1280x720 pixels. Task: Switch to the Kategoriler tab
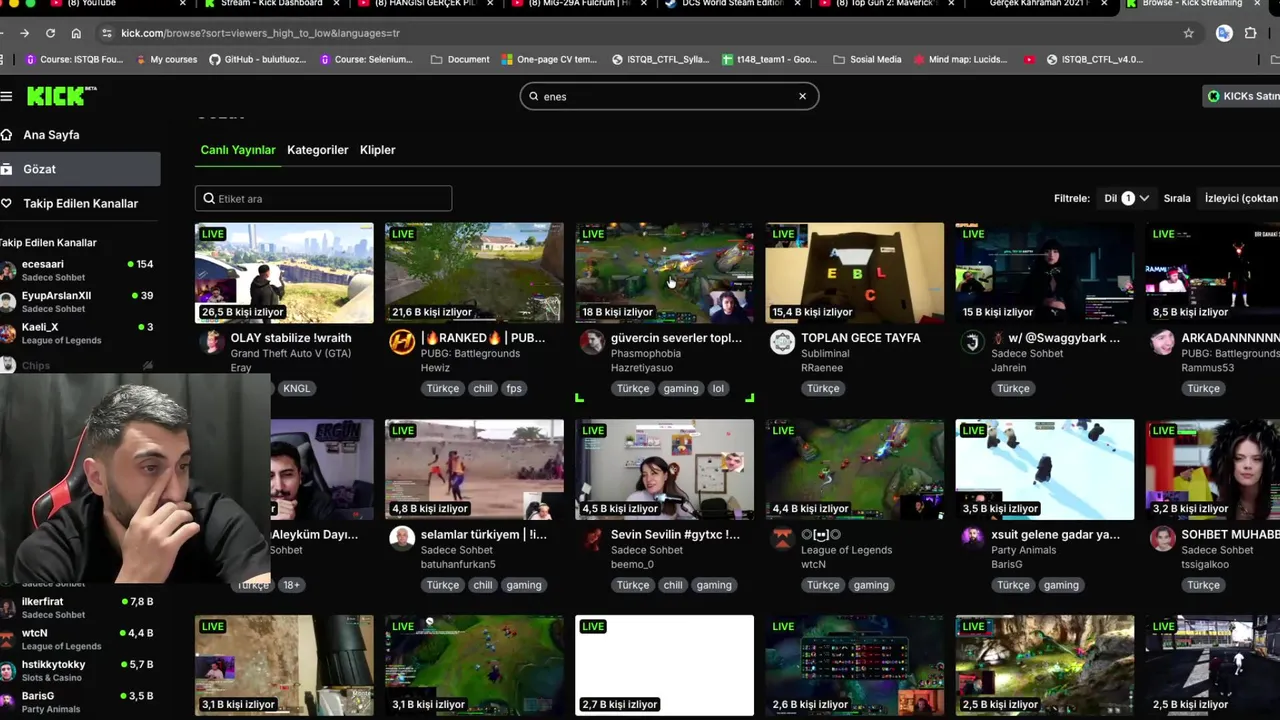tap(318, 150)
